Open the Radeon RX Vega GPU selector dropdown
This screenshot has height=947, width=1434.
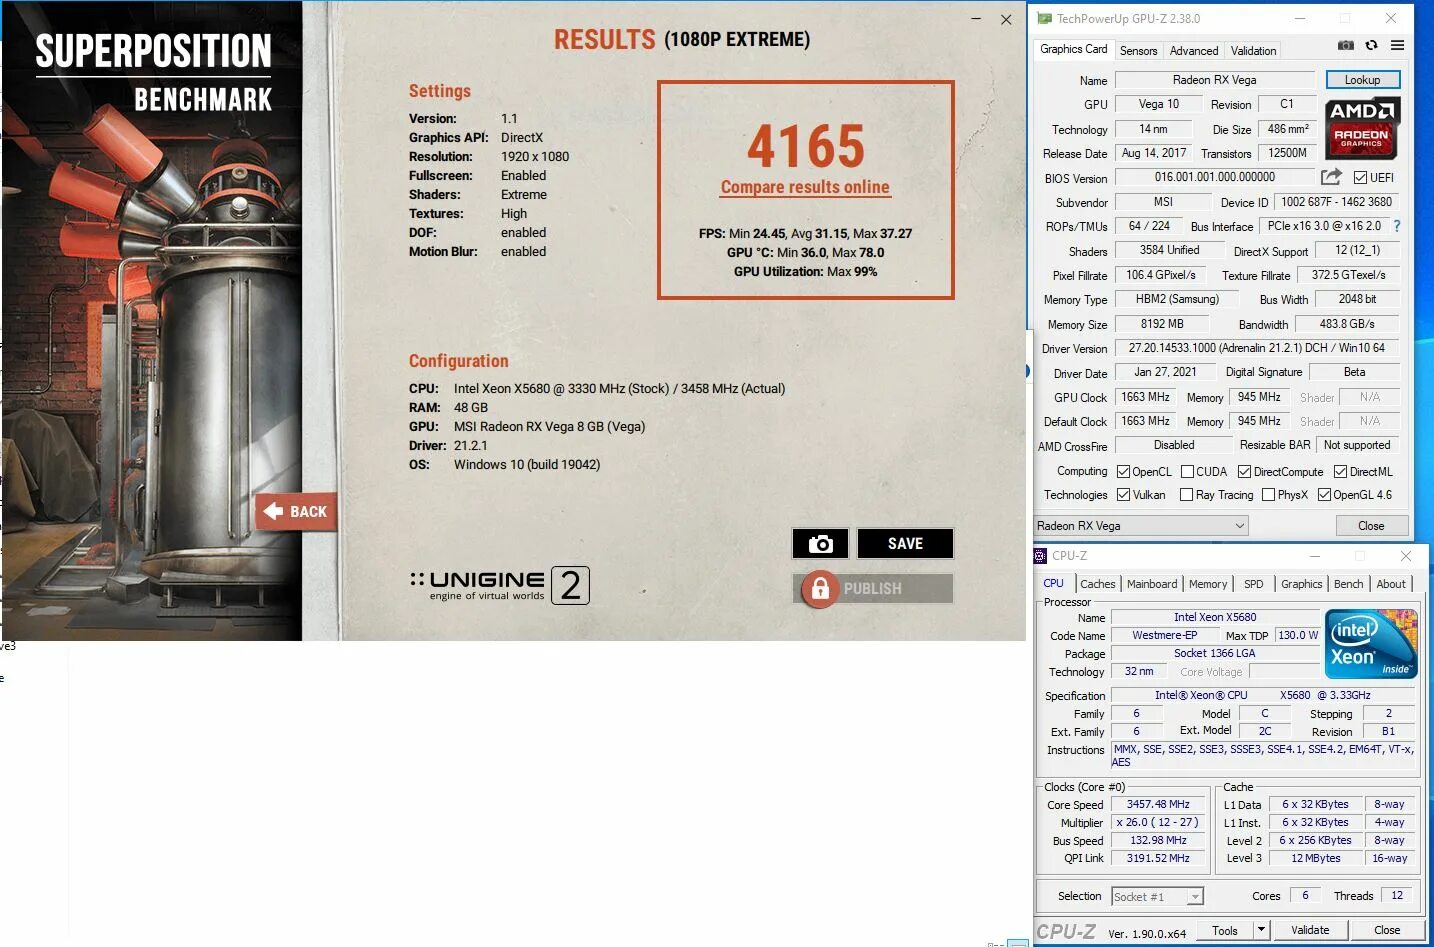tap(1141, 526)
